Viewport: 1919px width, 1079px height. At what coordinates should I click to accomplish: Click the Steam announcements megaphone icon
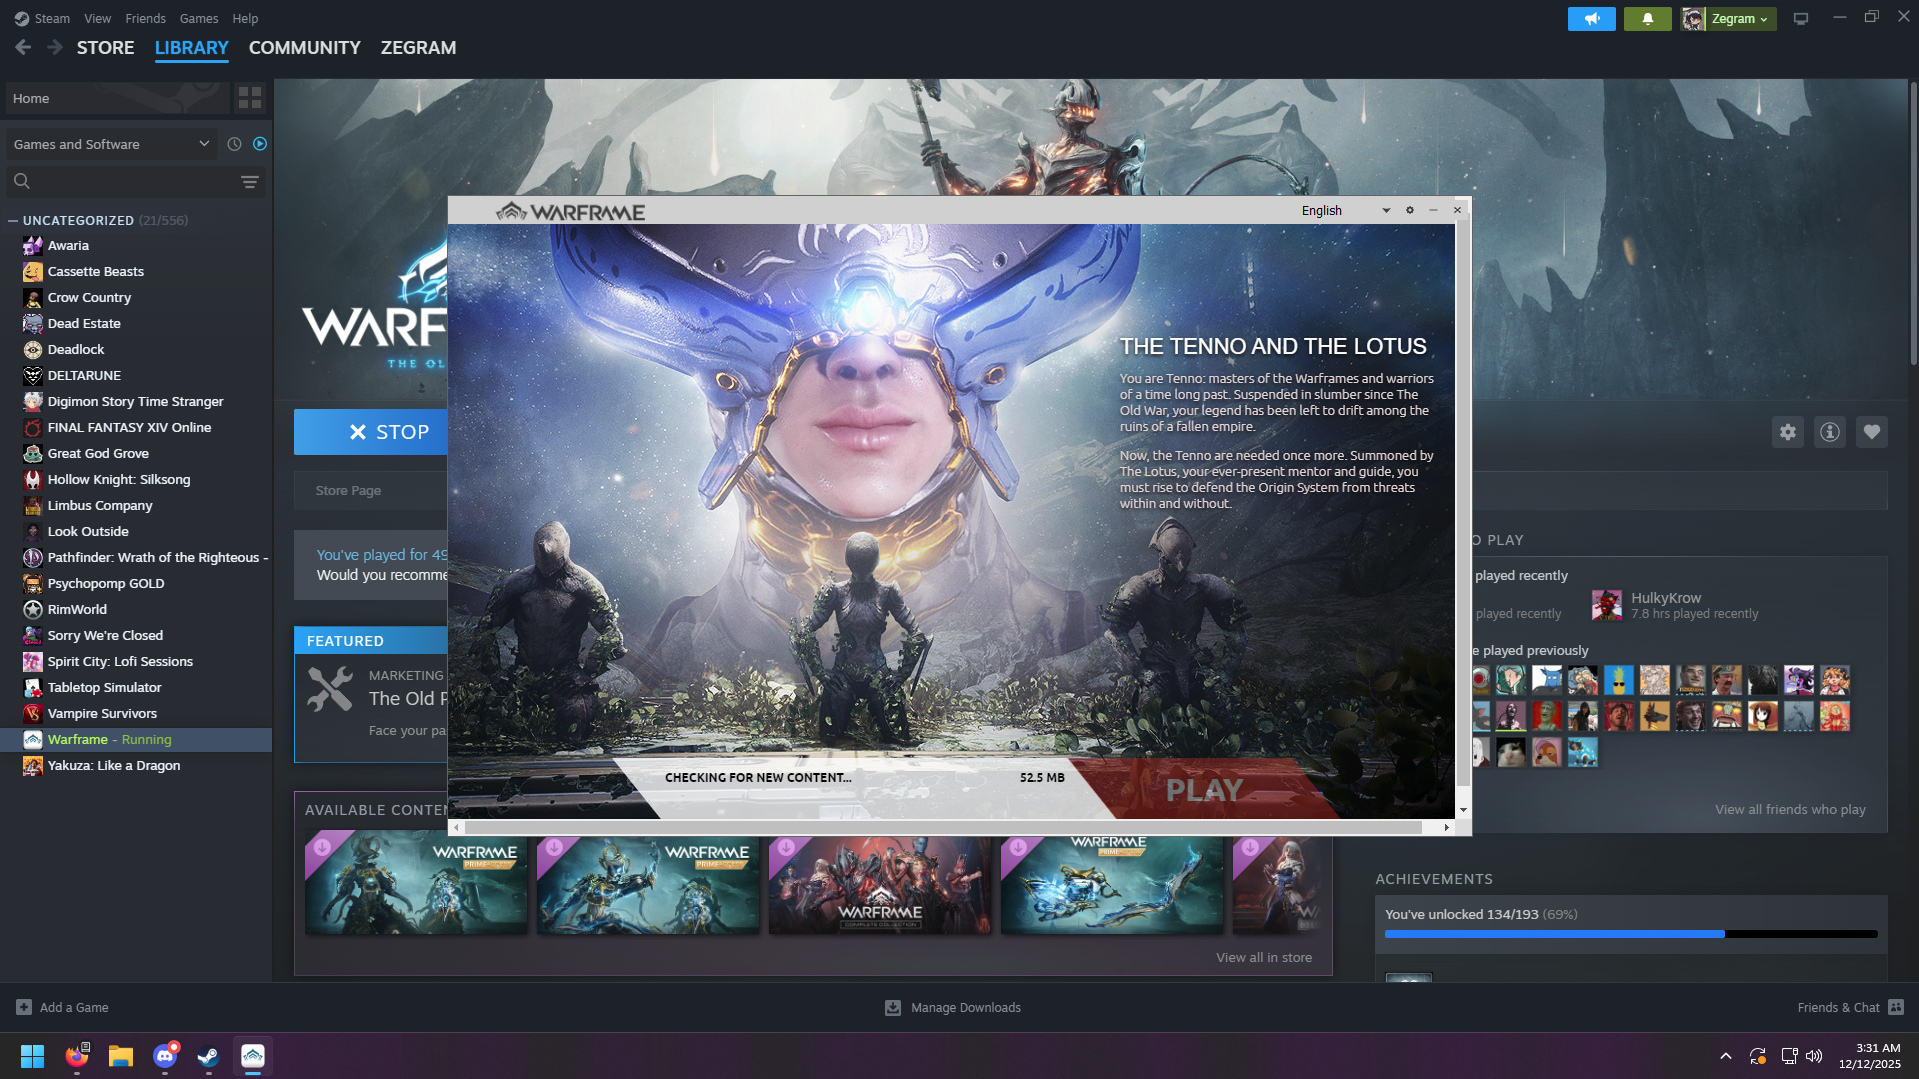[1591, 19]
